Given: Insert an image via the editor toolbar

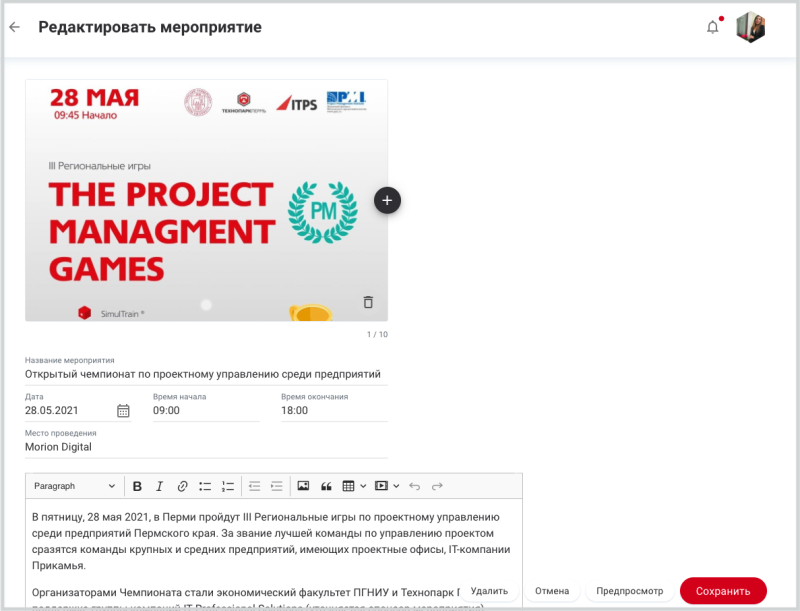Looking at the screenshot, I should click(303, 486).
